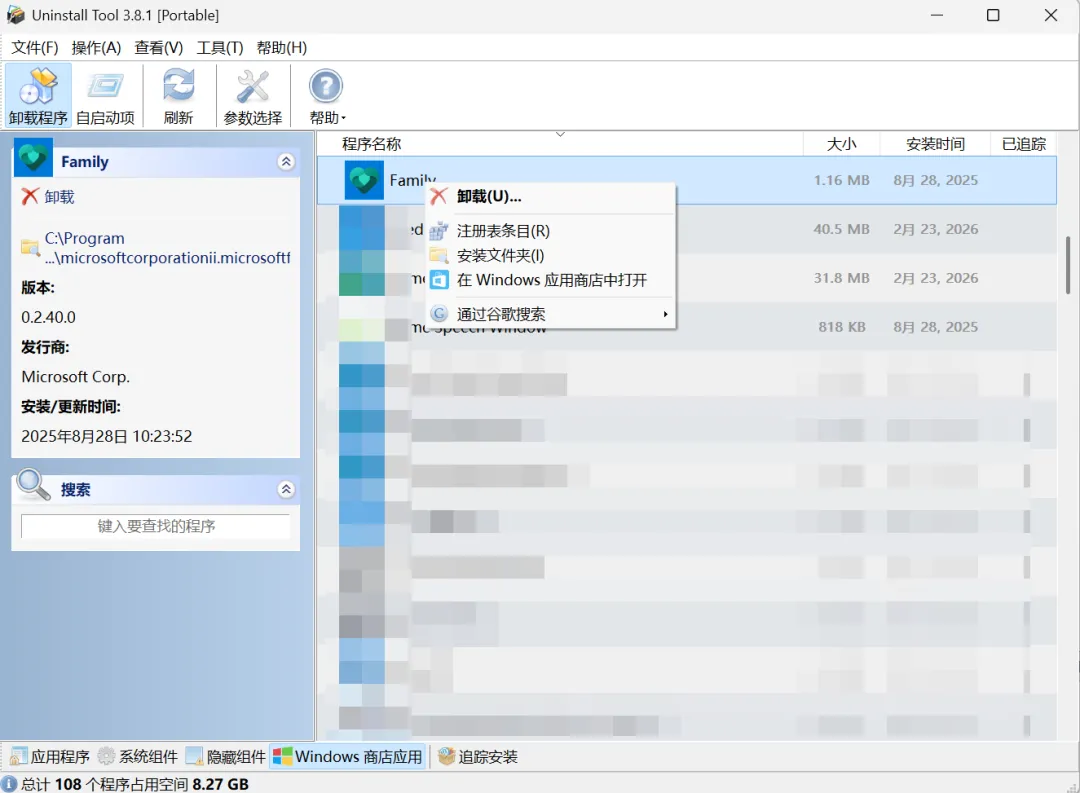Choose 安装文件夹(I) in context menu
1080x793 pixels.
pyautogui.click(x=550, y=256)
